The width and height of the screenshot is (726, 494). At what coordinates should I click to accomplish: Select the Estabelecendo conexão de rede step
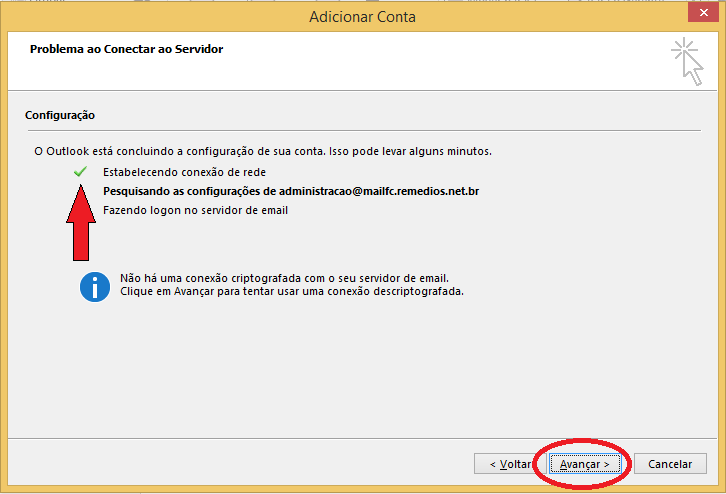(x=184, y=172)
